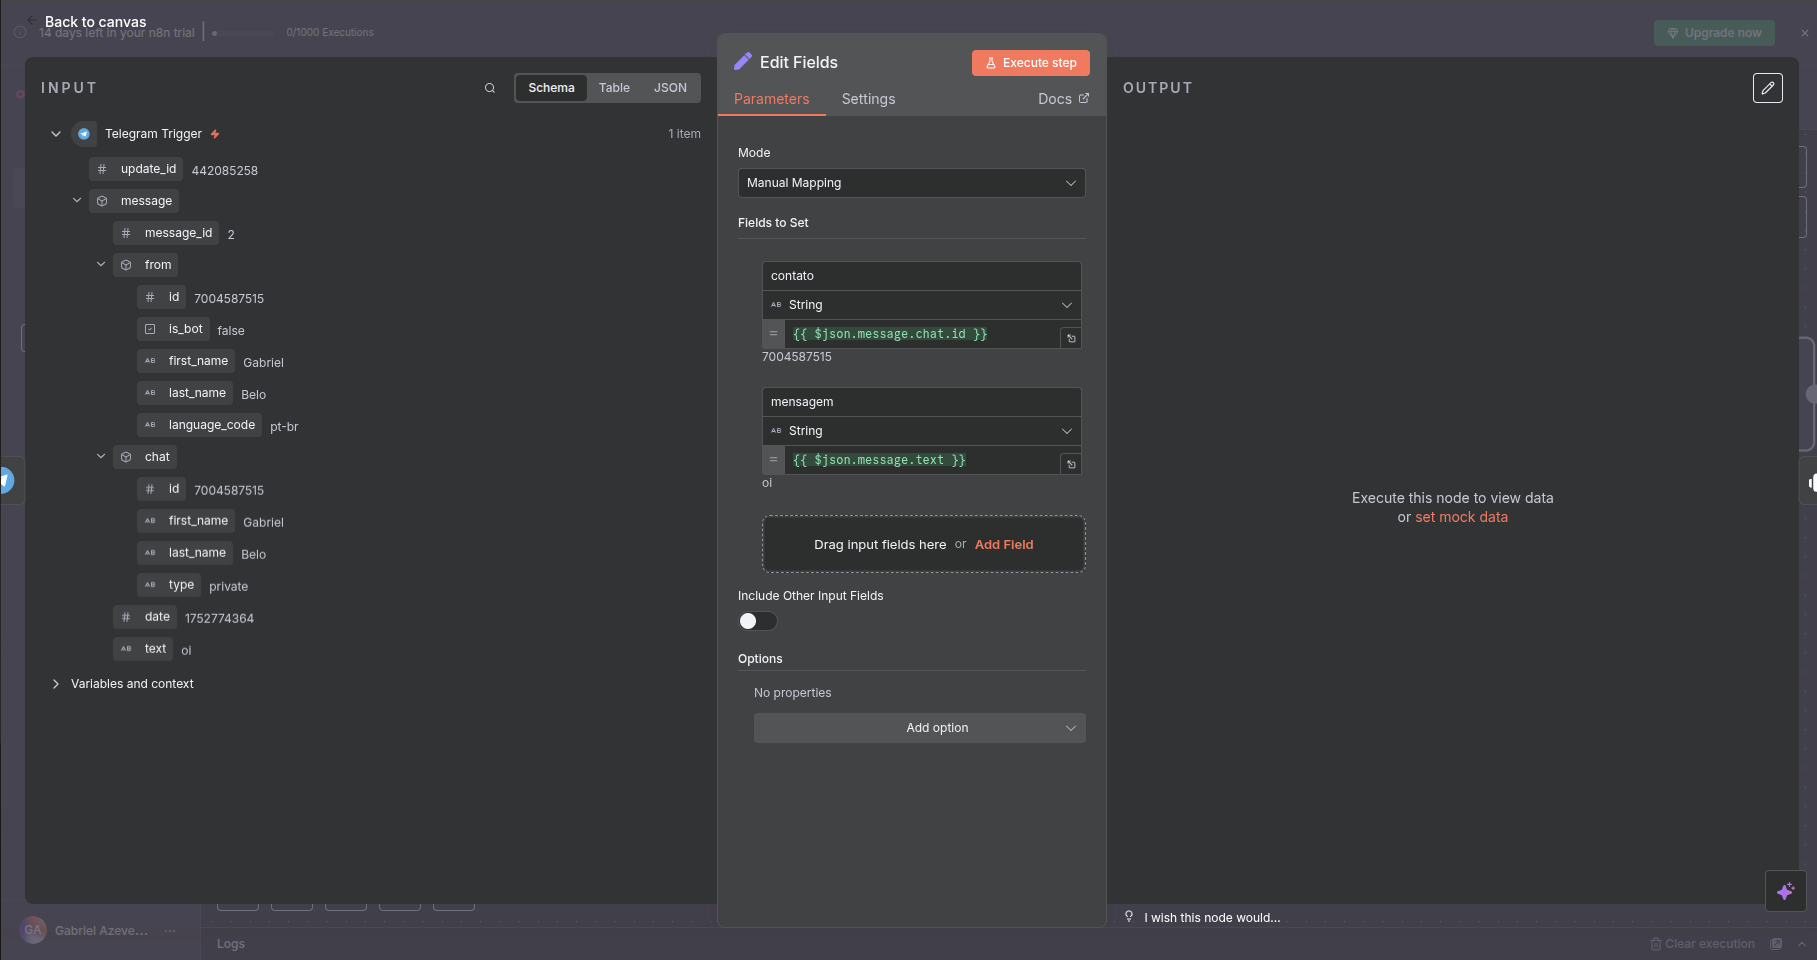
Task: Click the pencil edit icon in the Output panel
Action: tap(1767, 88)
